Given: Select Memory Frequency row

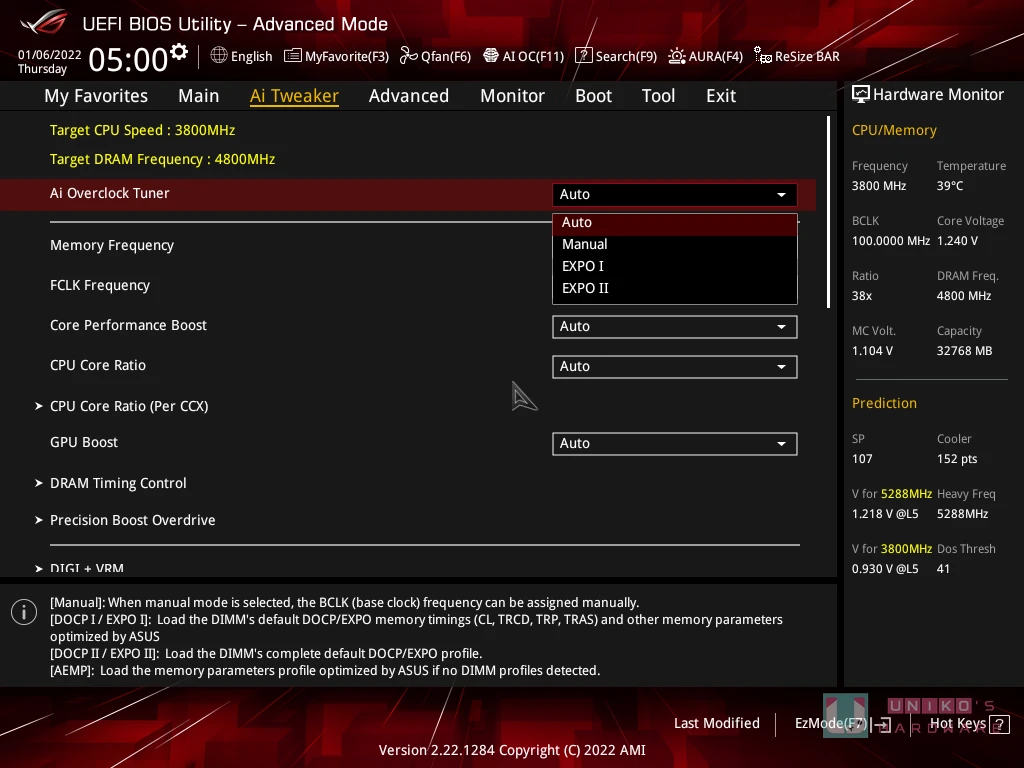Looking at the screenshot, I should [112, 246].
